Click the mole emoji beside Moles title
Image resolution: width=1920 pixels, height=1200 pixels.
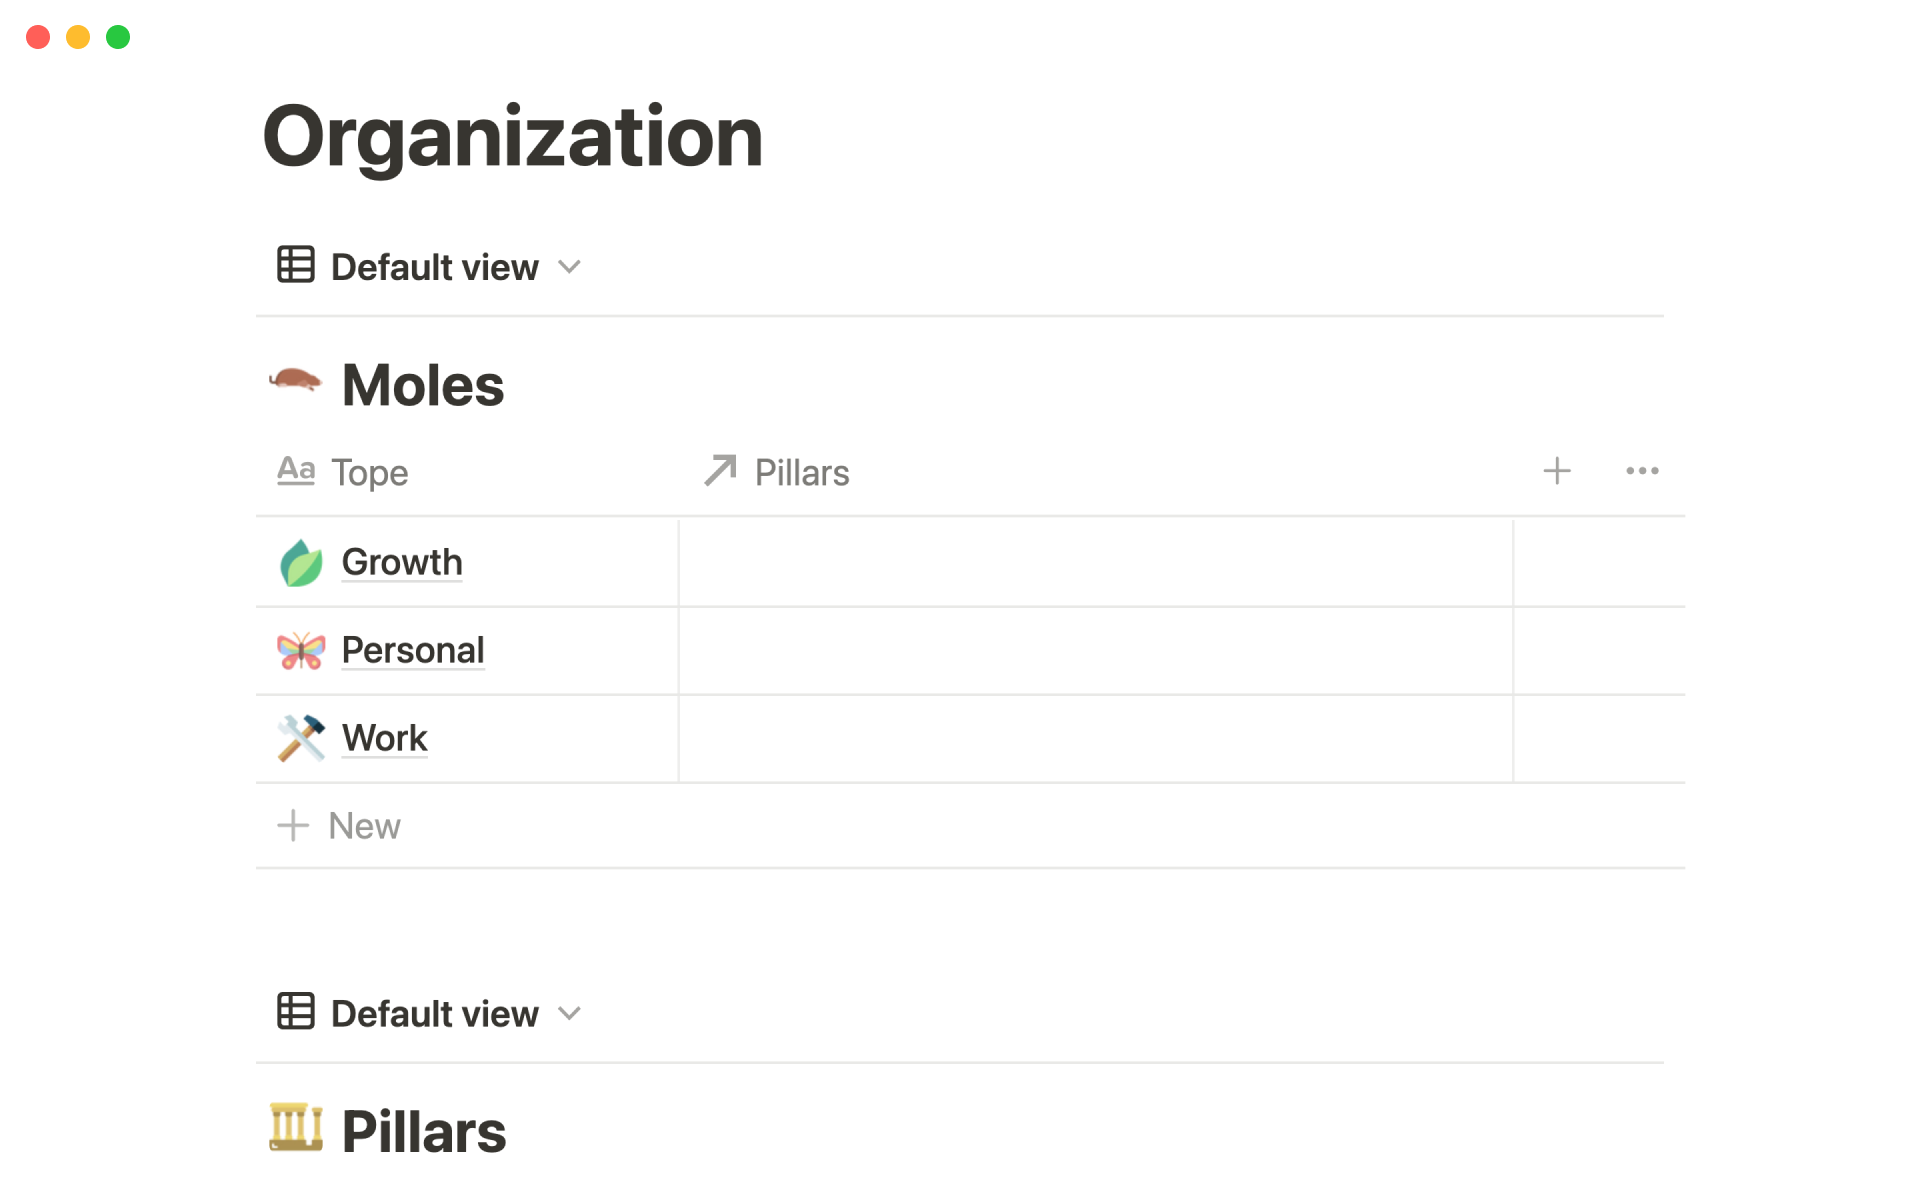coord(295,382)
